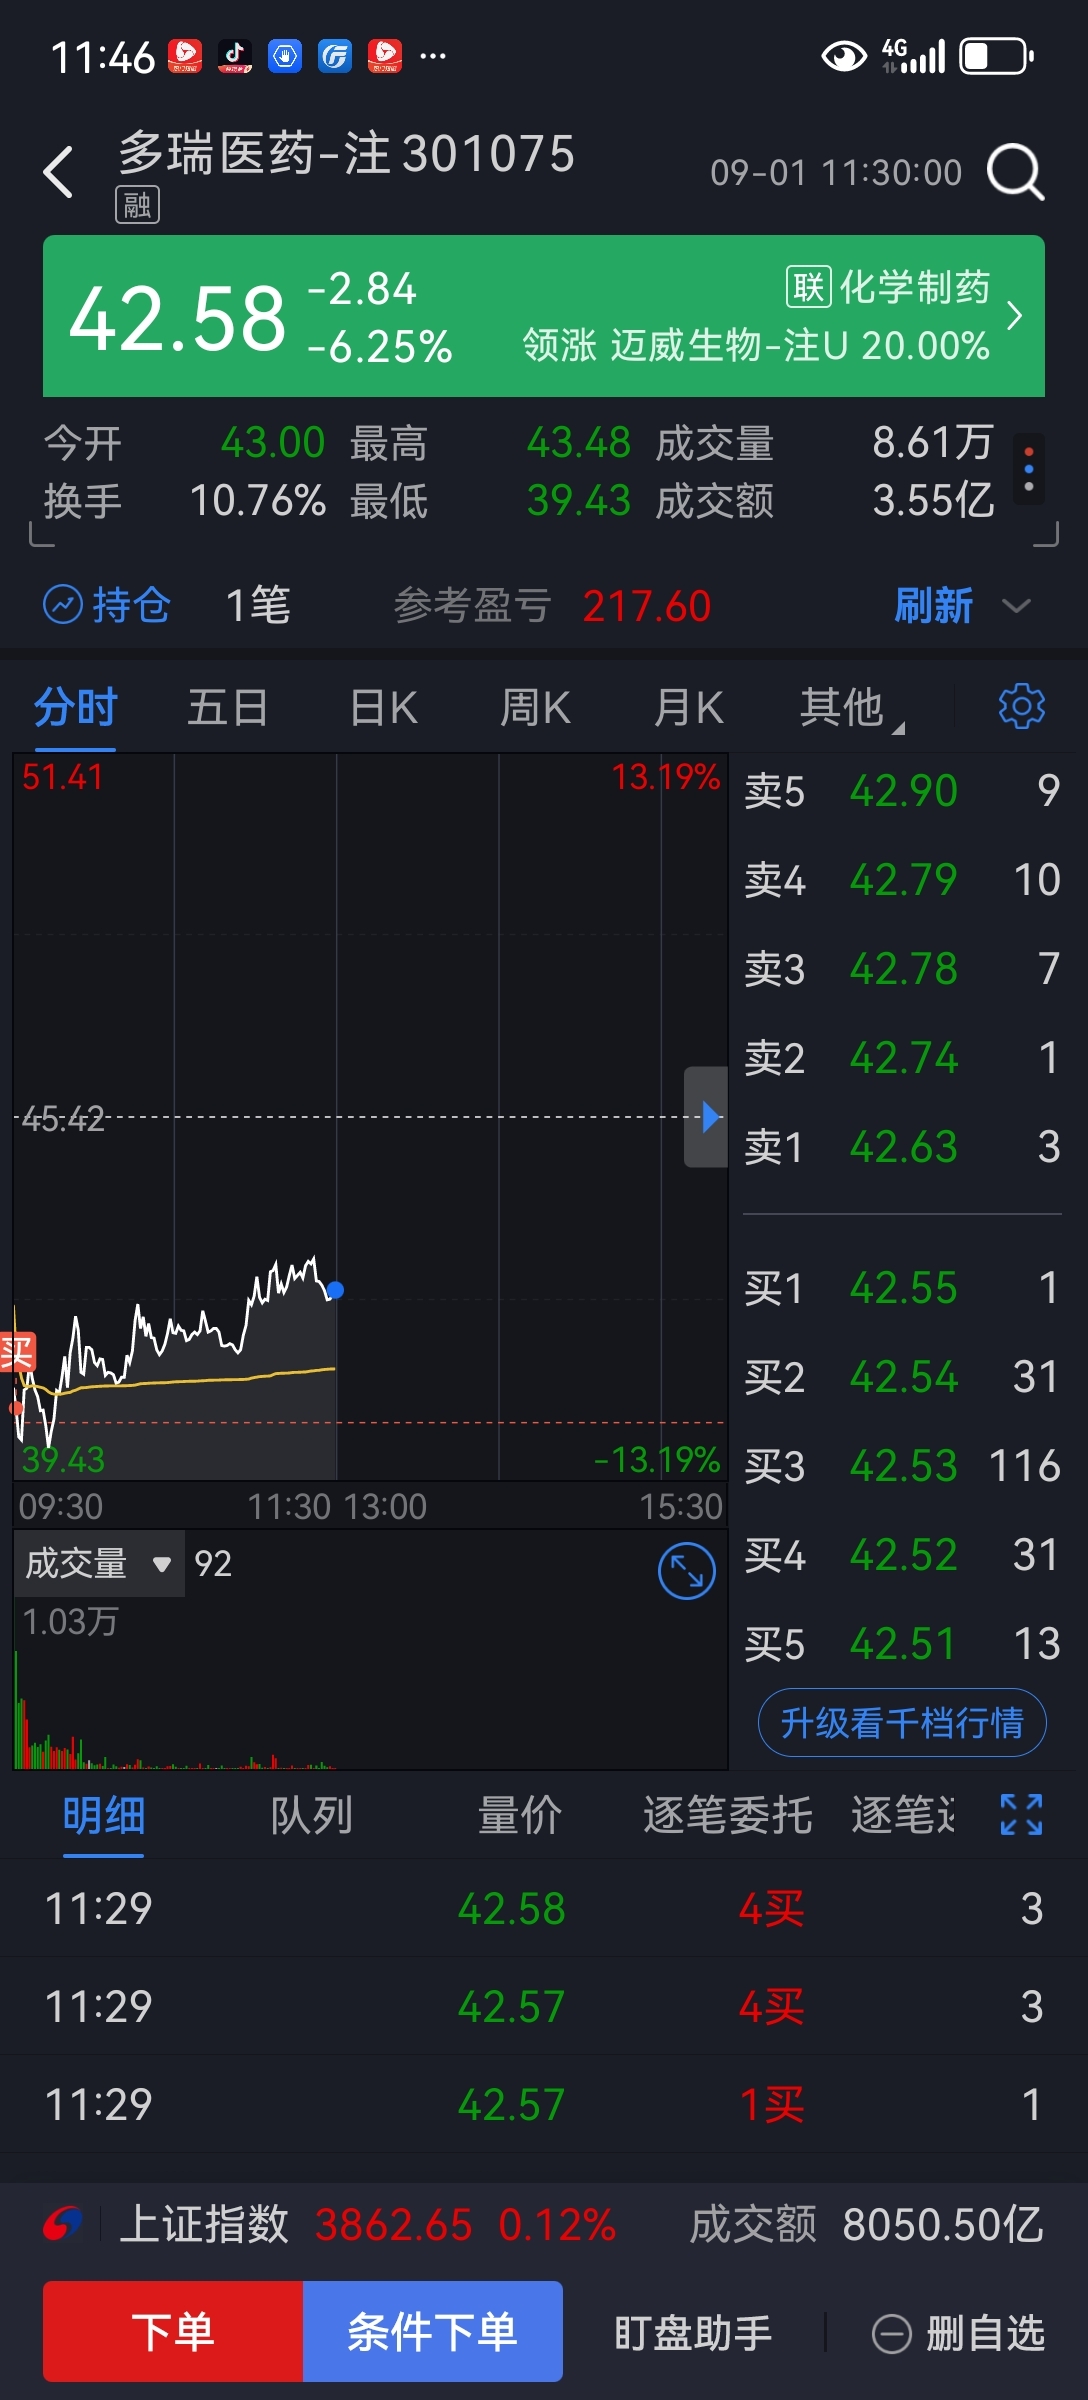Switch to the 明细 tab
The height and width of the screenshot is (2400, 1088).
pyautogui.click(x=104, y=1815)
